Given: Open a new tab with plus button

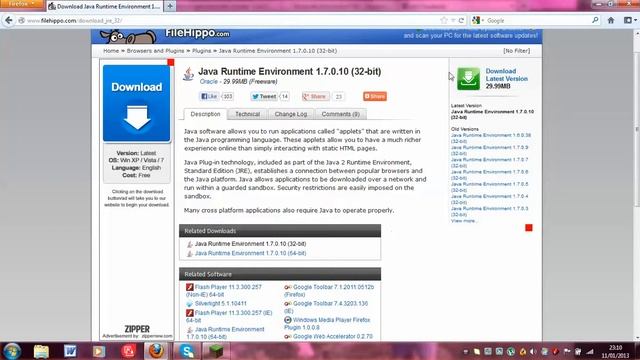Looking at the screenshot, I should 170,6.
